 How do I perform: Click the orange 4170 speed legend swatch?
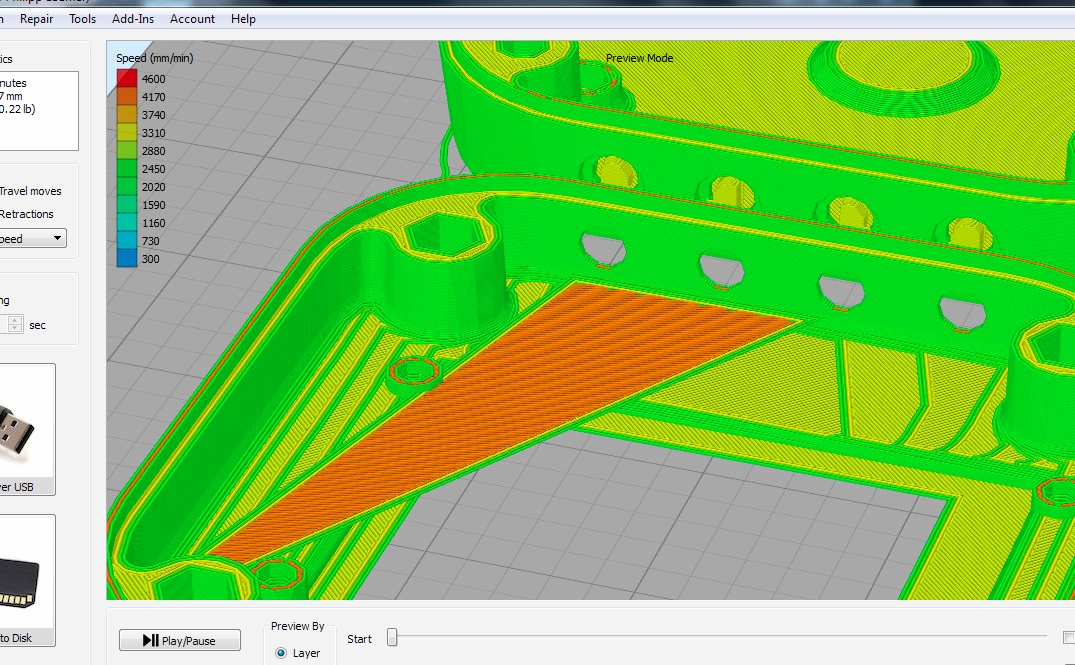point(127,97)
